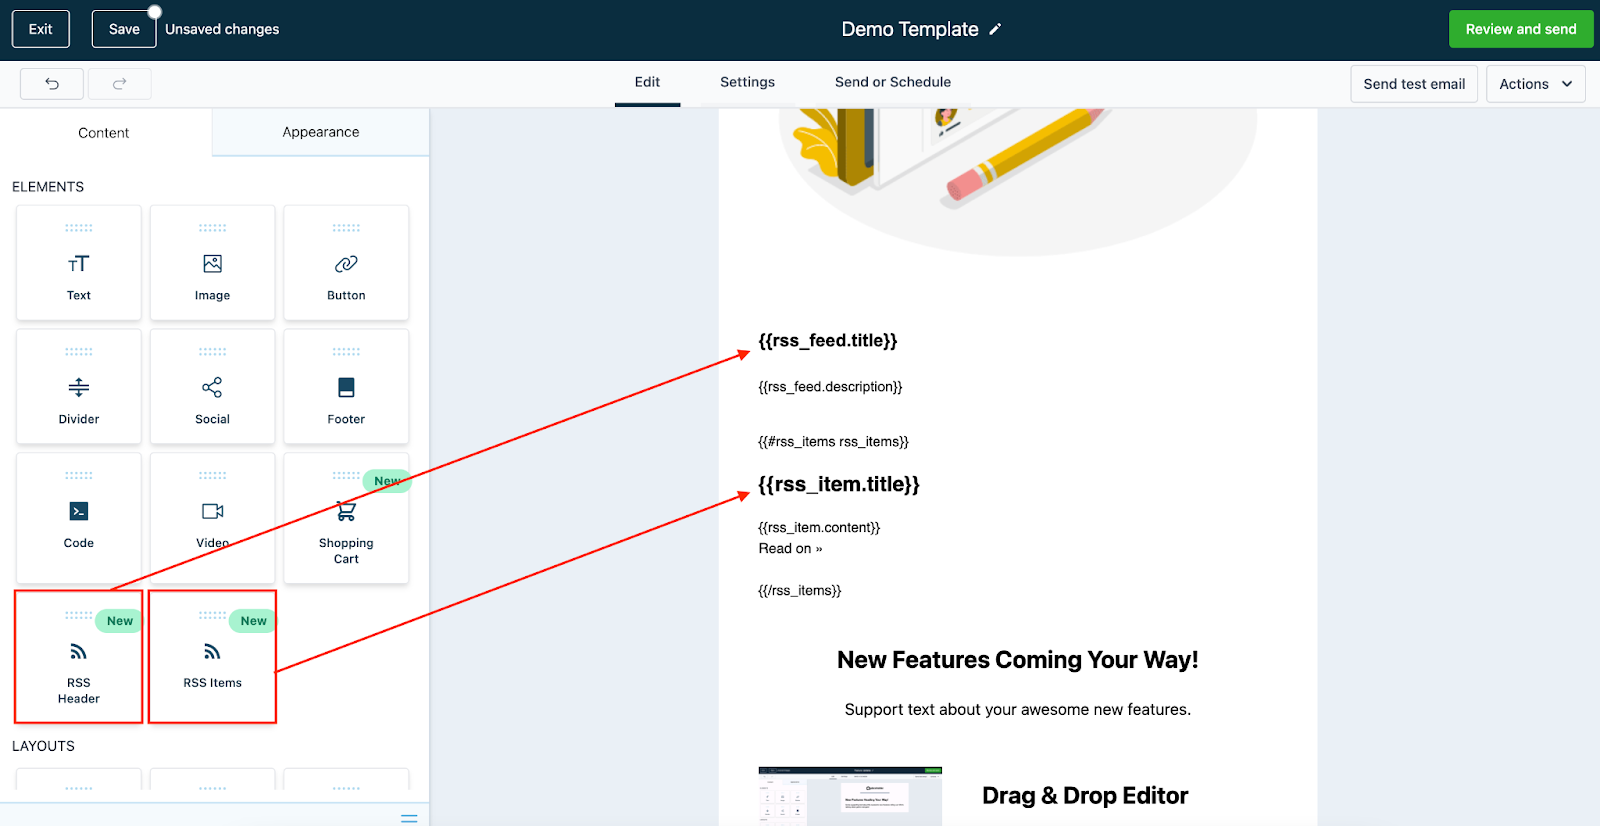Click the Read on link in email
This screenshot has width=1600, height=826.
[x=790, y=549]
